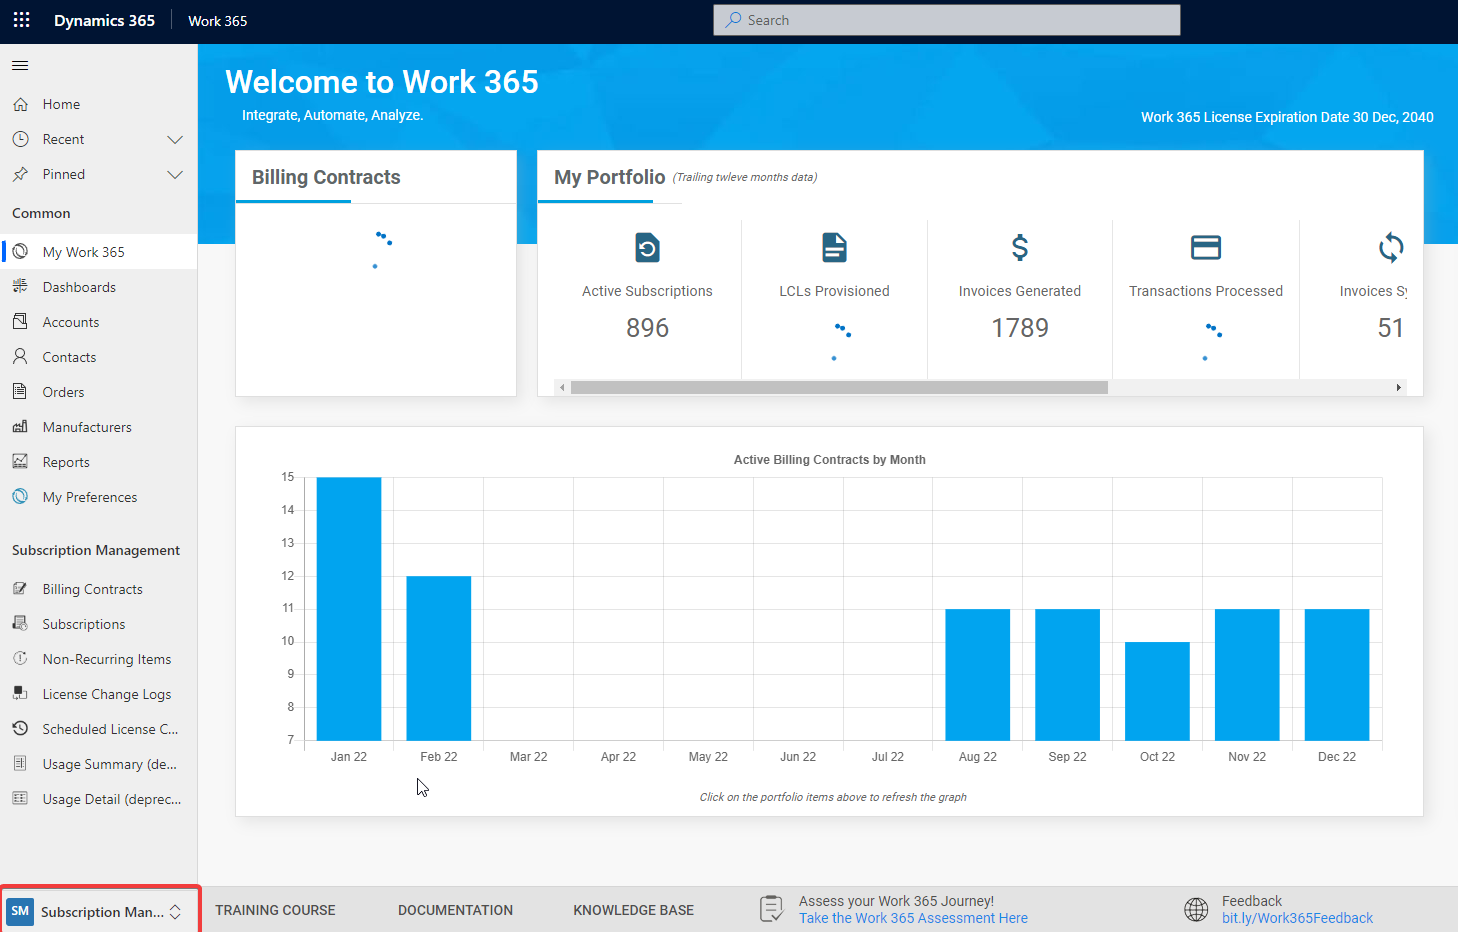Image resolution: width=1458 pixels, height=932 pixels.
Task: Click the Work 365 assessment checklist icon
Action: coord(772,909)
